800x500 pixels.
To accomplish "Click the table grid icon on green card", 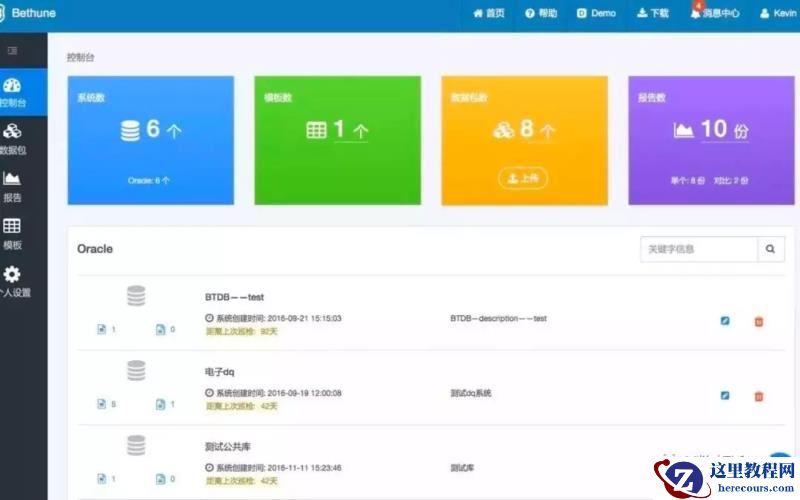I will 316,130.
